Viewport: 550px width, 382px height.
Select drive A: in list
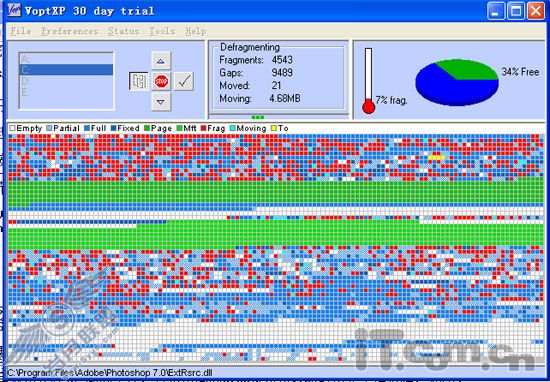coord(66,59)
